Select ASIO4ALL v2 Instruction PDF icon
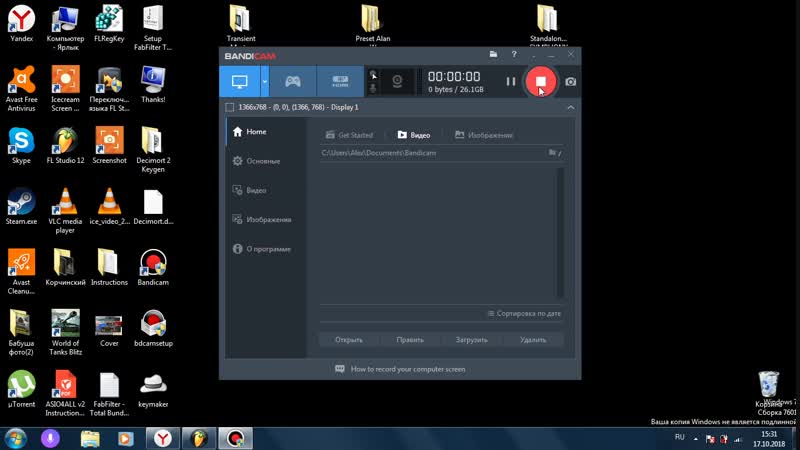 65,393
